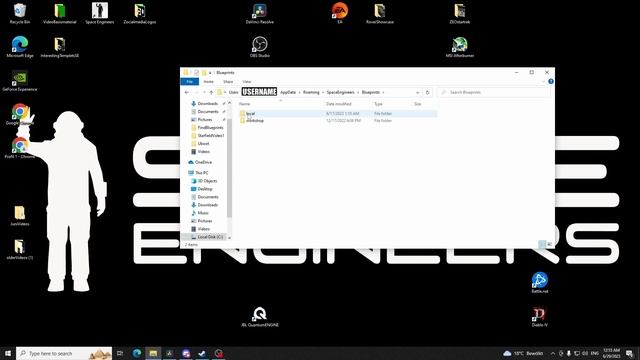Show hidden system tray icons
The width and height of the screenshot is (640, 360).
coord(553,353)
